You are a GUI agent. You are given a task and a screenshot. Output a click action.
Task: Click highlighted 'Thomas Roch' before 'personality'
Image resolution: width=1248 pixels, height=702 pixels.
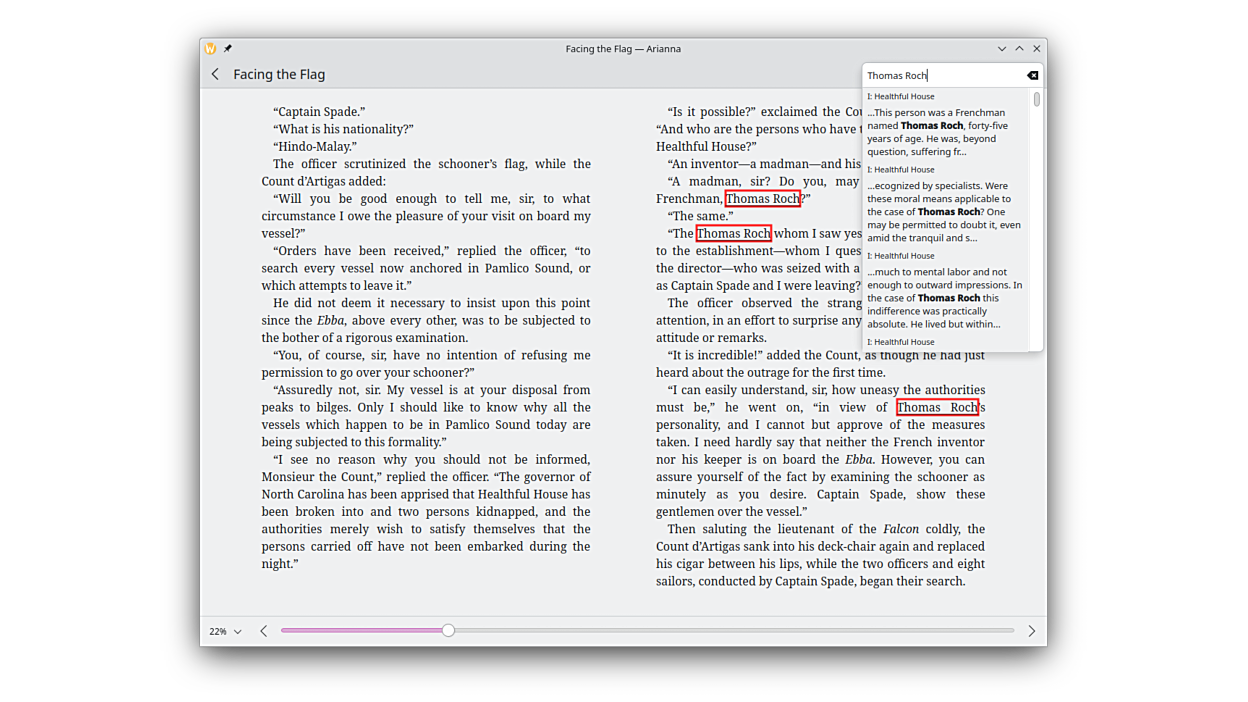coord(937,407)
